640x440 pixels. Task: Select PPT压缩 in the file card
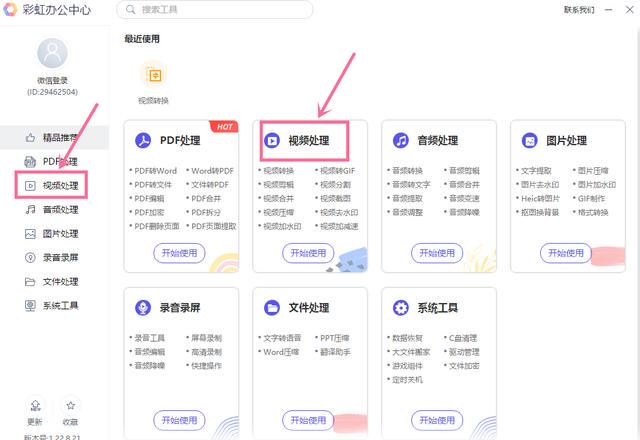tap(335, 338)
